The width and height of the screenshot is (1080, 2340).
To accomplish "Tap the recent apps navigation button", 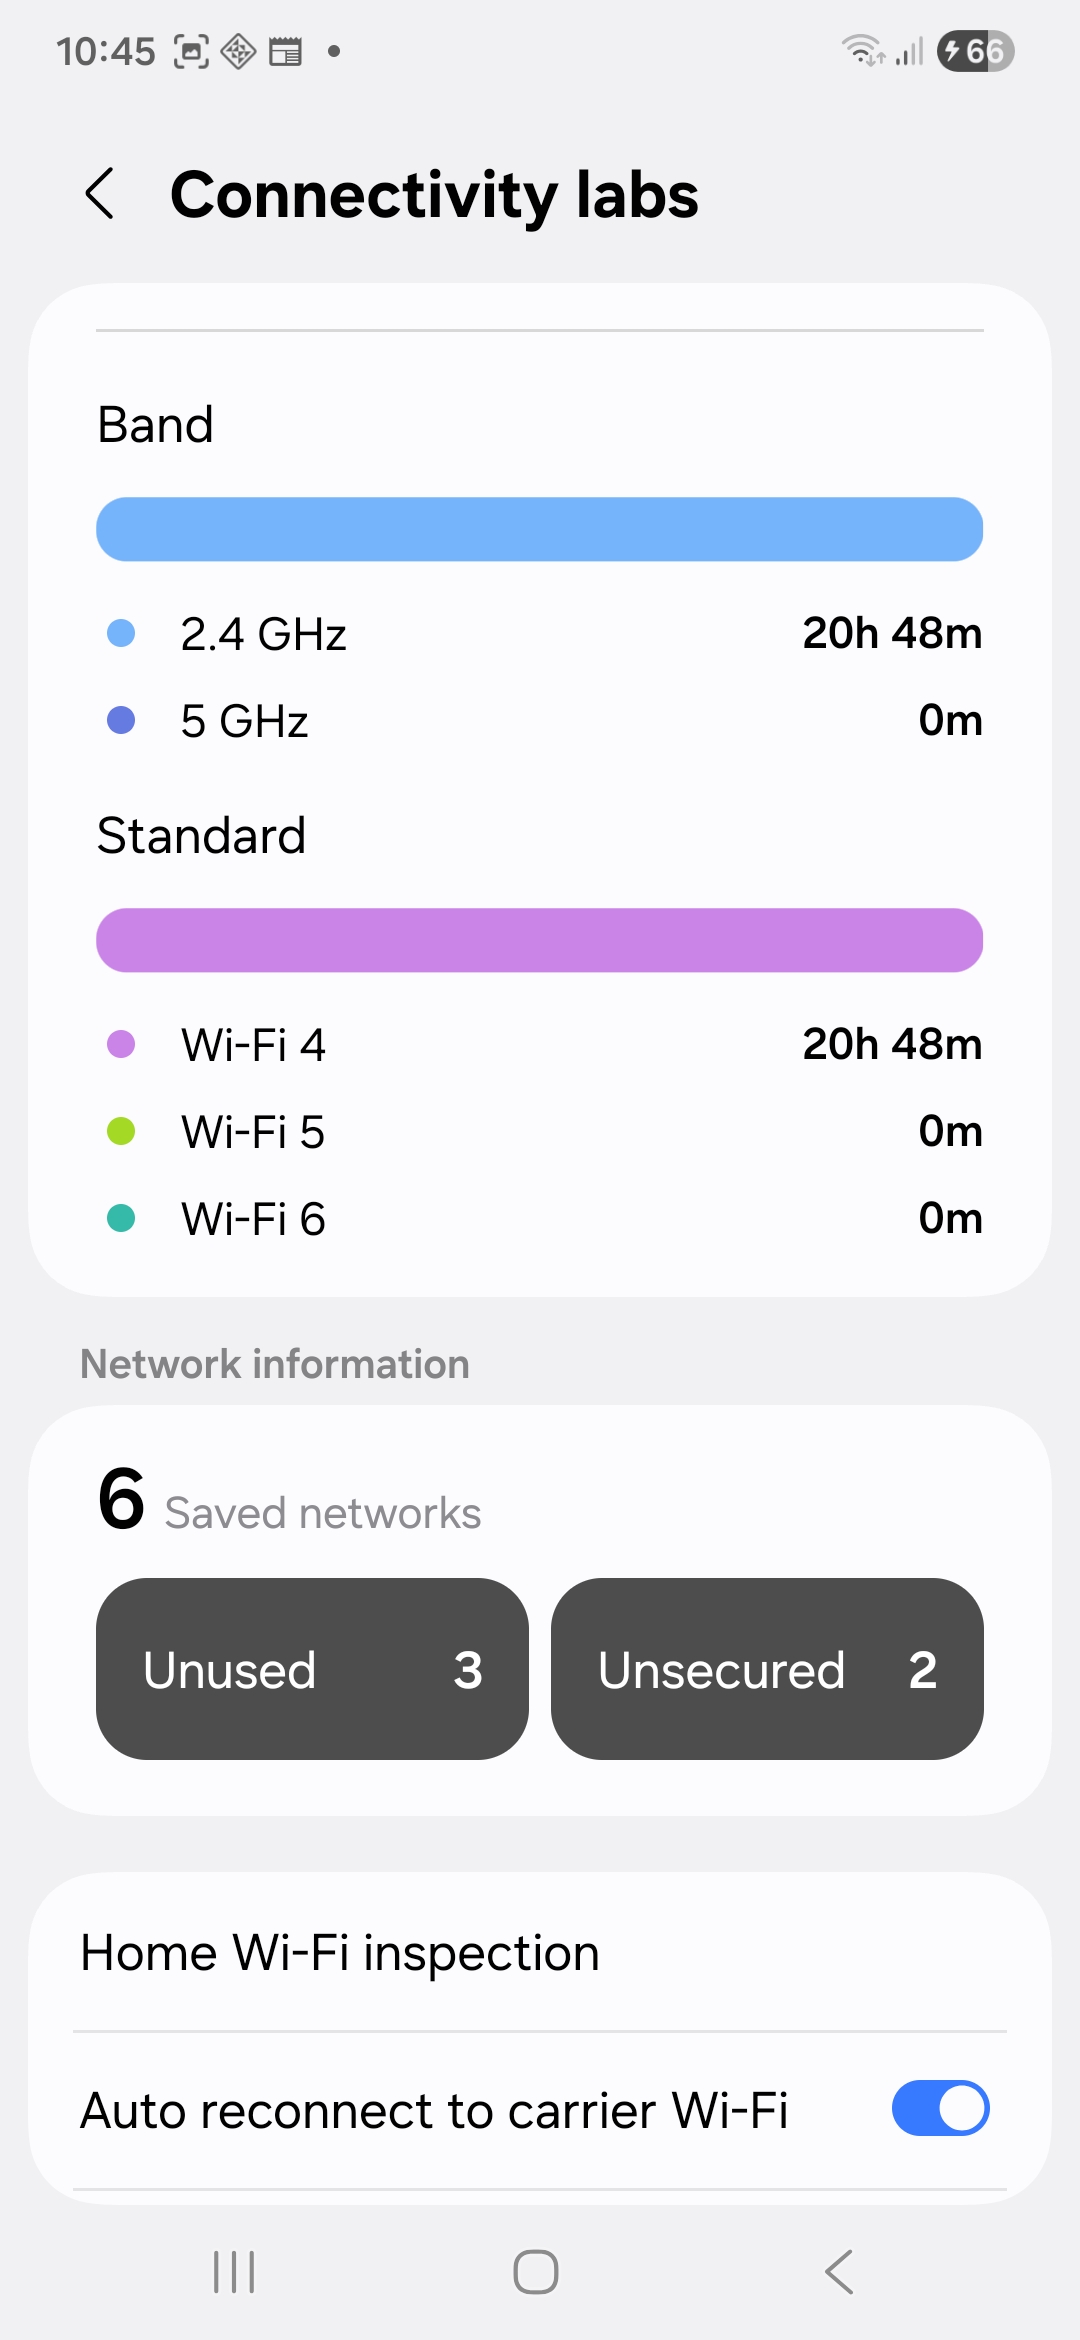I will point(234,2272).
